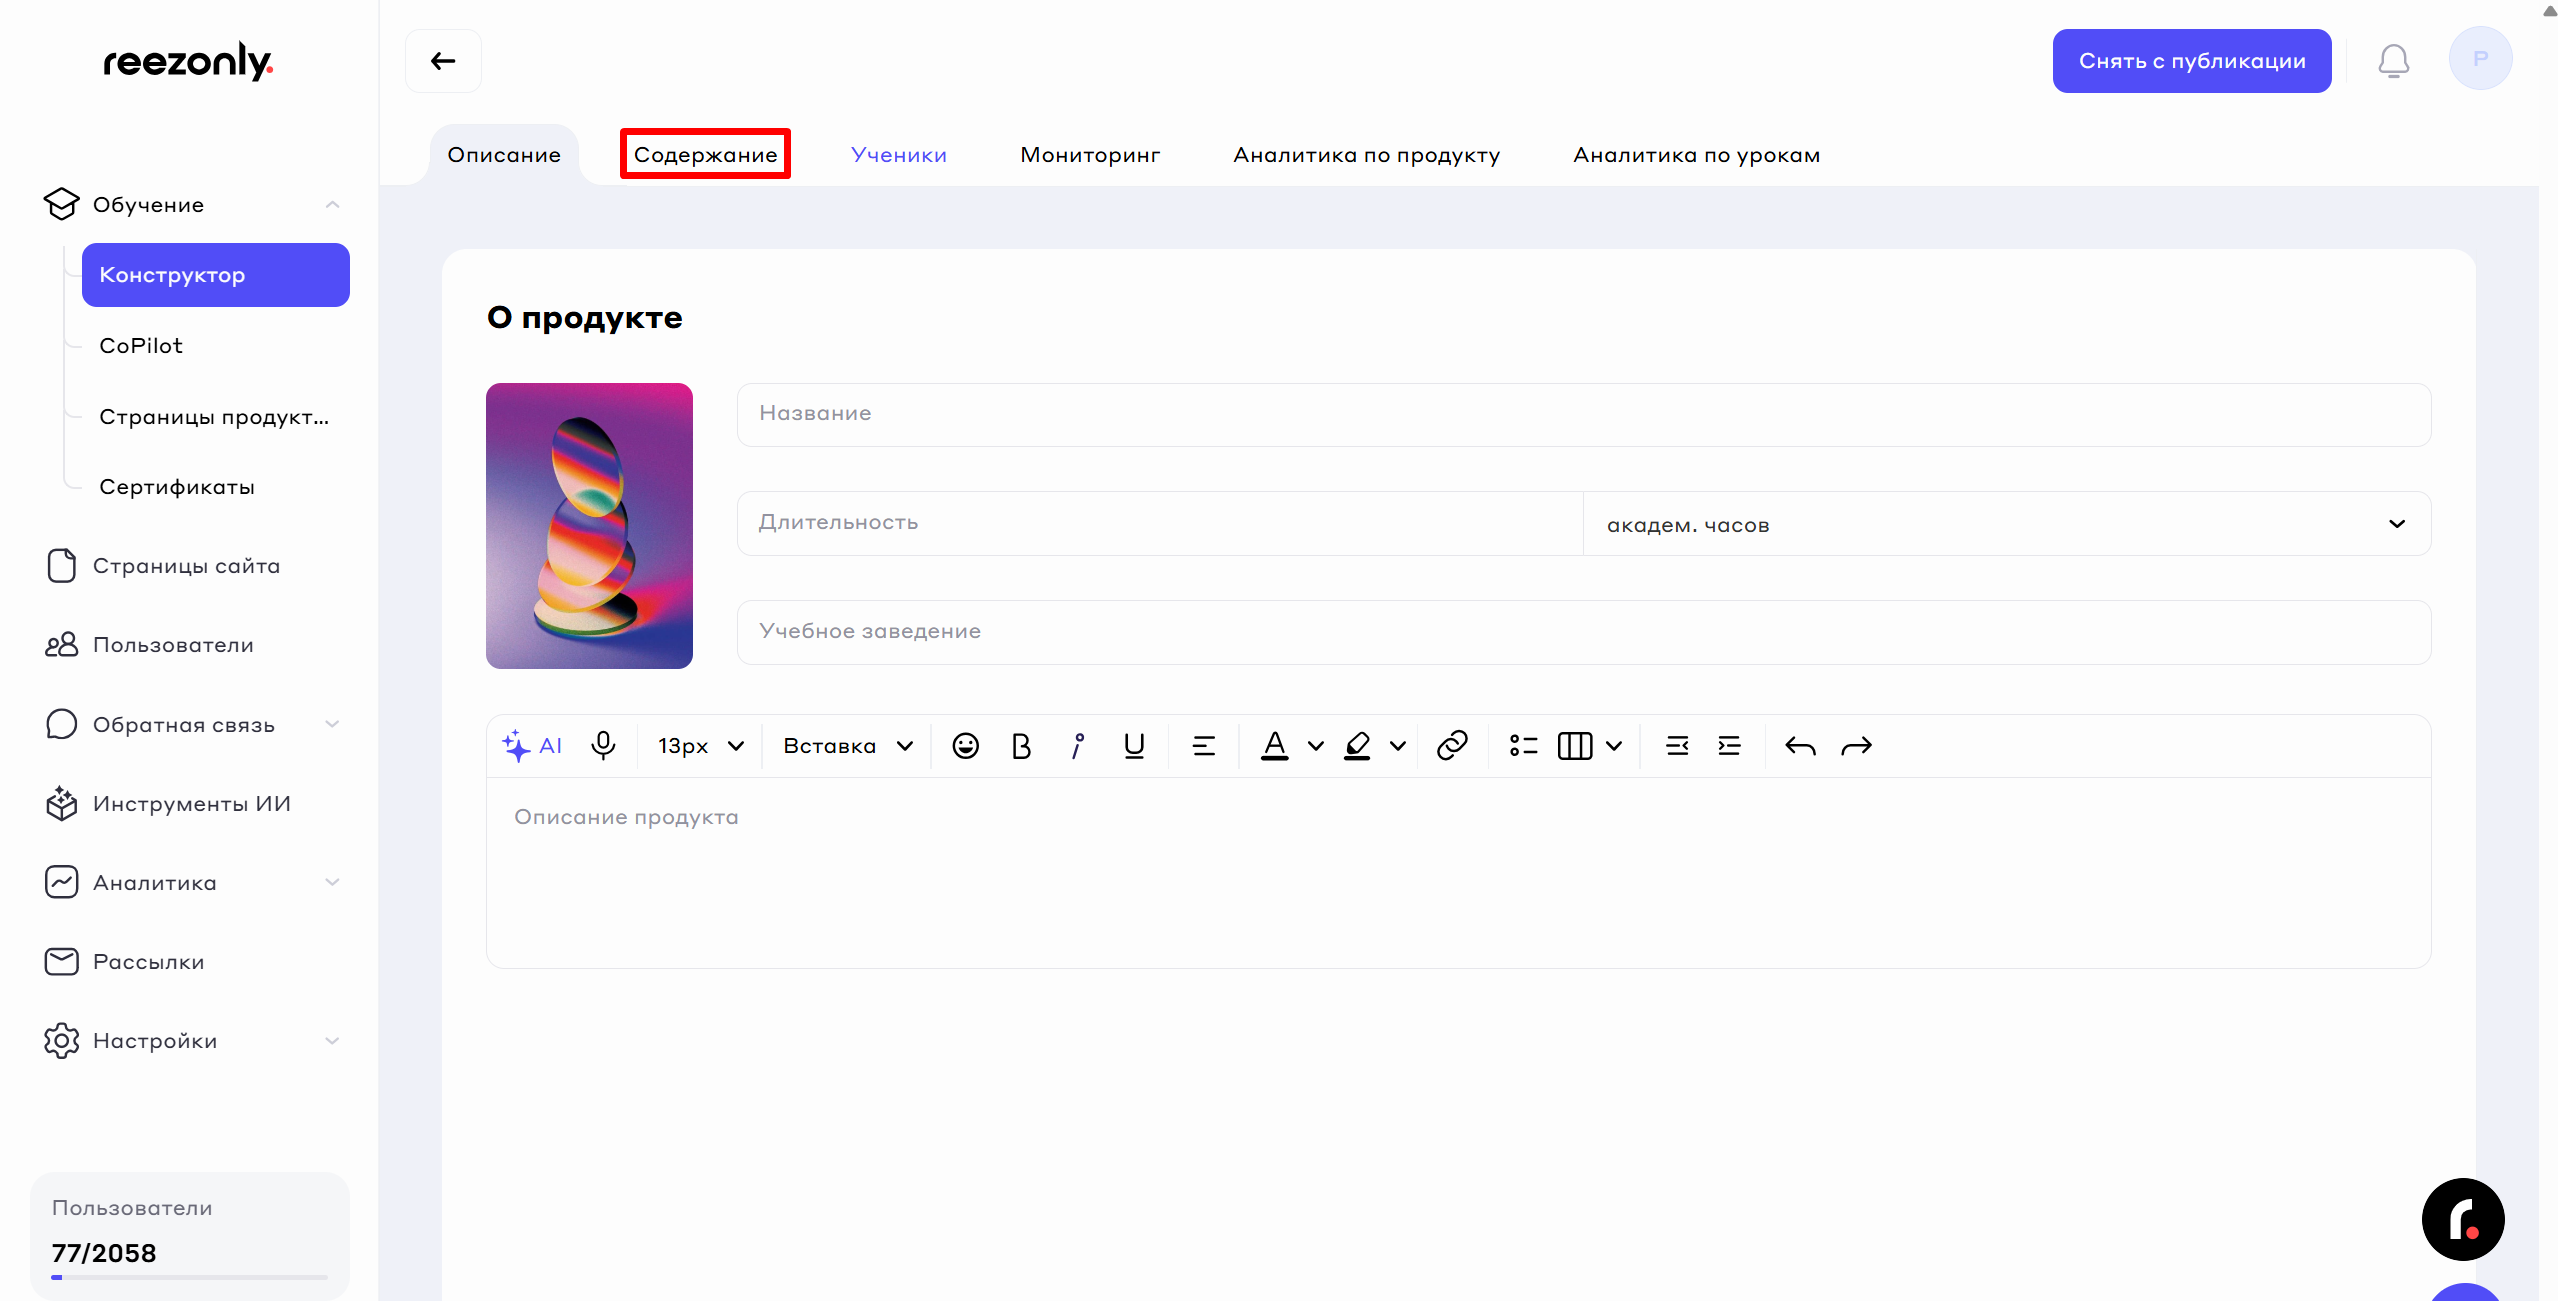Toggle underline text formatting

point(1133,746)
